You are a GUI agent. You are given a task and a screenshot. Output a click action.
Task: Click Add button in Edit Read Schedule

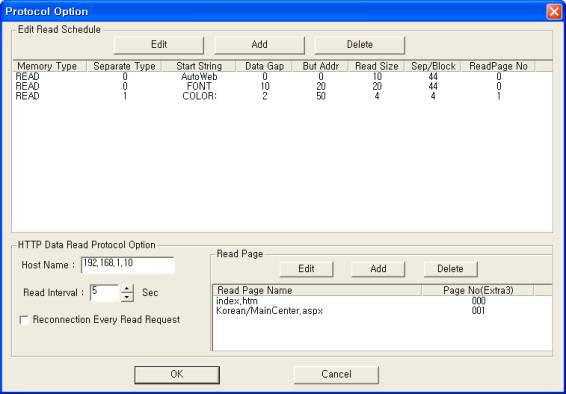[259, 45]
